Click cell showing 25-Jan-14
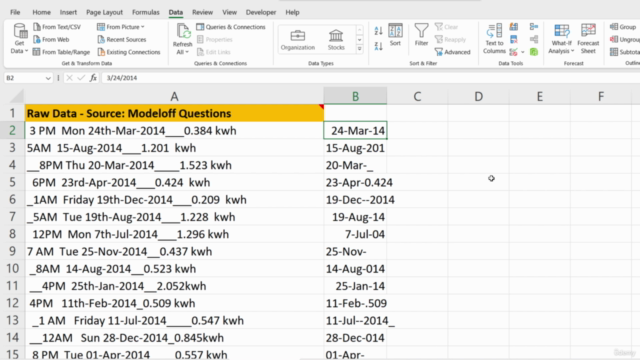This screenshot has height=360, width=640. click(355, 286)
